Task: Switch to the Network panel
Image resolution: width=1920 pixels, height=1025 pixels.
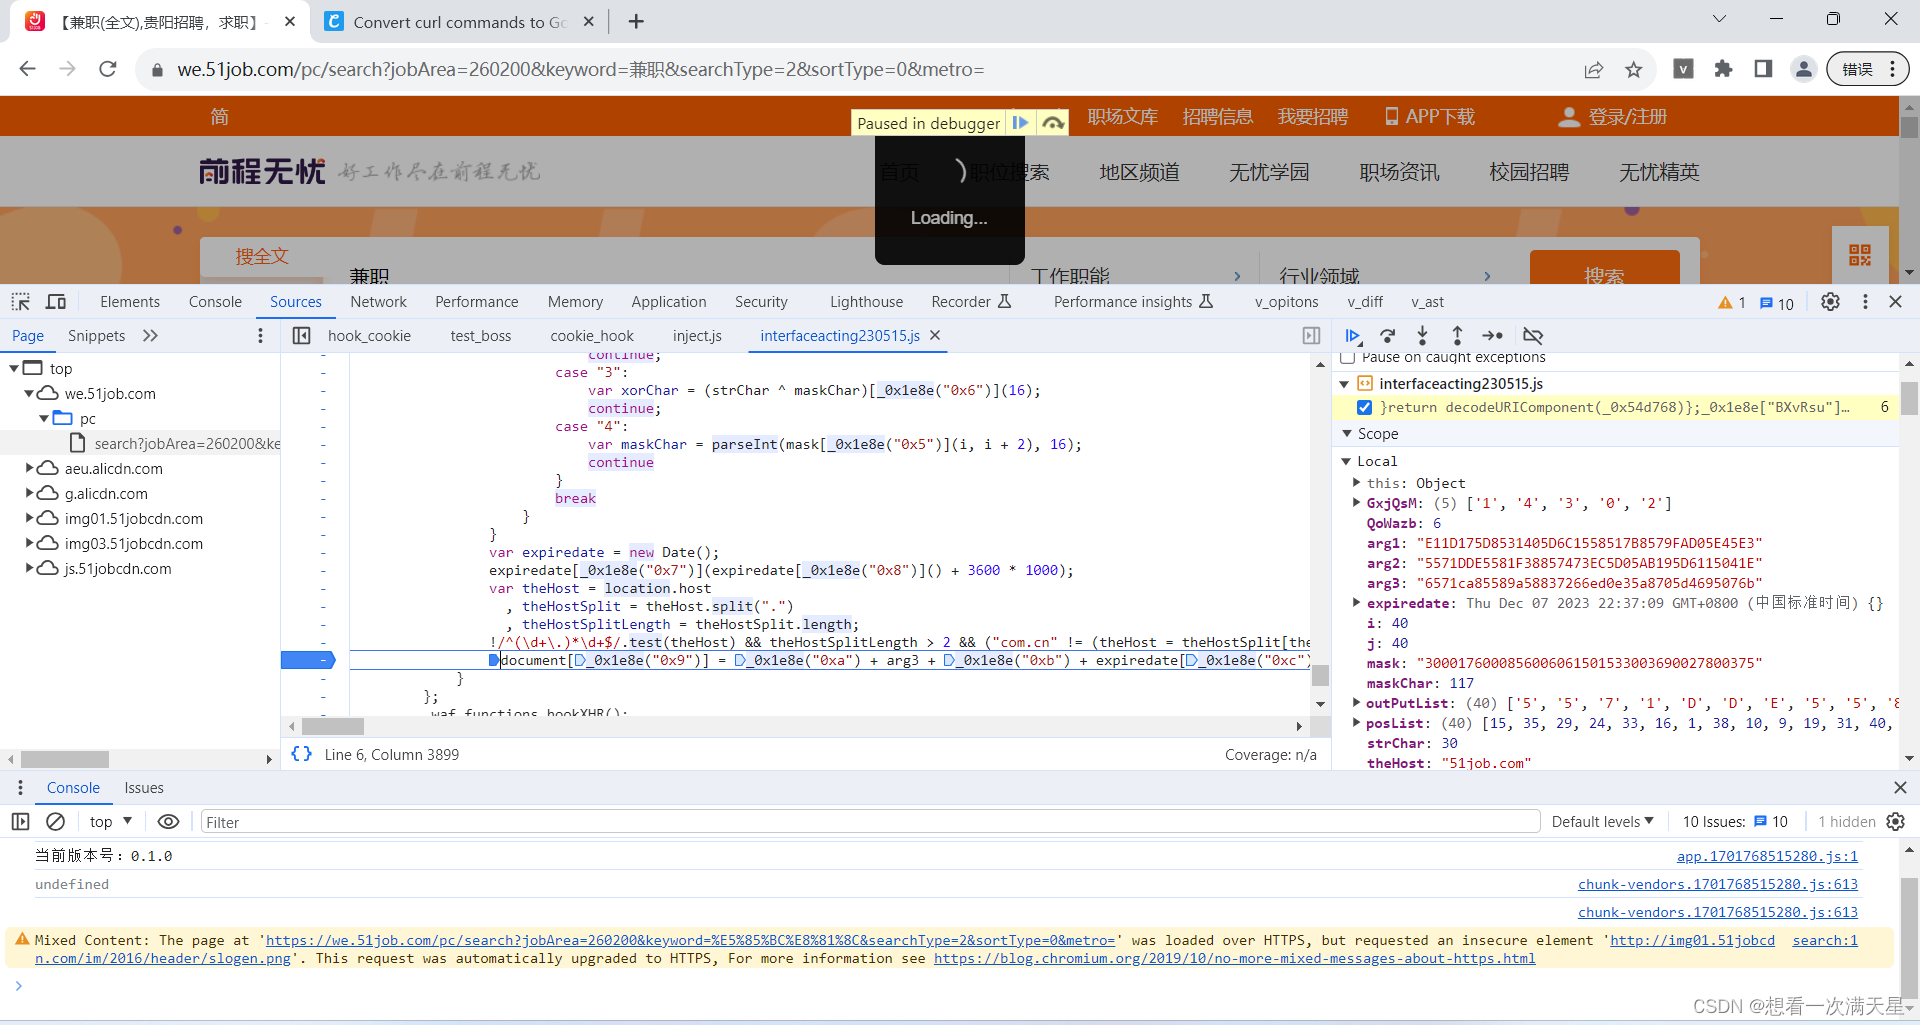Action: pyautogui.click(x=378, y=302)
